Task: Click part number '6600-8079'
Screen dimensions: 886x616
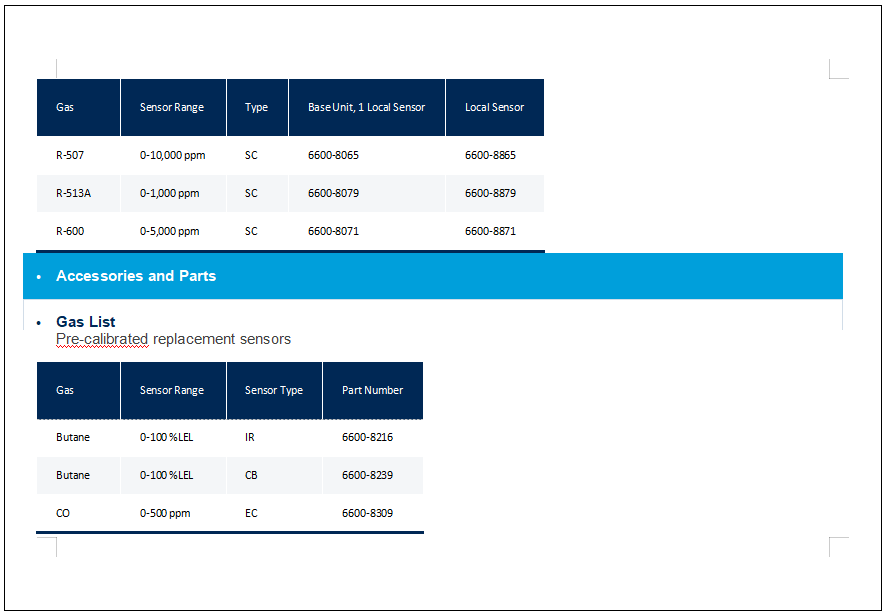Action: tap(333, 193)
